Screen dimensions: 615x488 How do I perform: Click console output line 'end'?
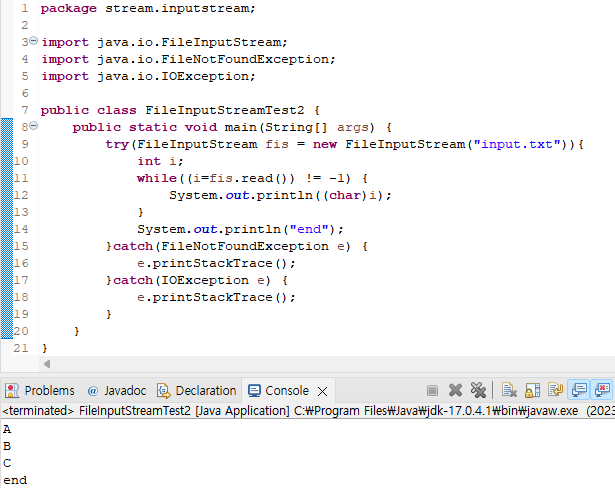(x=15, y=480)
